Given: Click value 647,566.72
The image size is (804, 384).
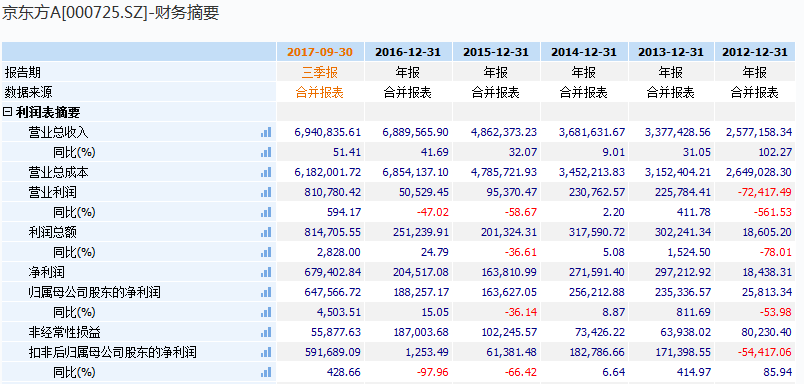Looking at the screenshot, I should [334, 292].
